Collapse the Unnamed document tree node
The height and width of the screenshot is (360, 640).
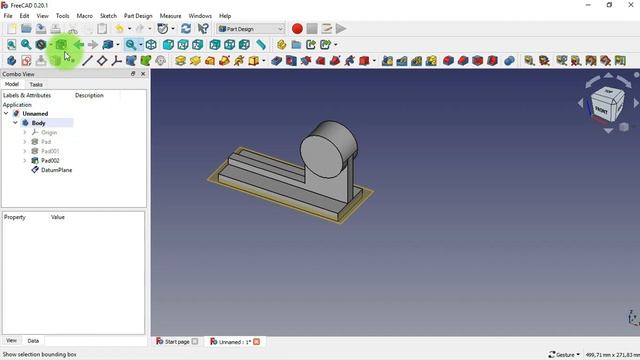(6, 113)
